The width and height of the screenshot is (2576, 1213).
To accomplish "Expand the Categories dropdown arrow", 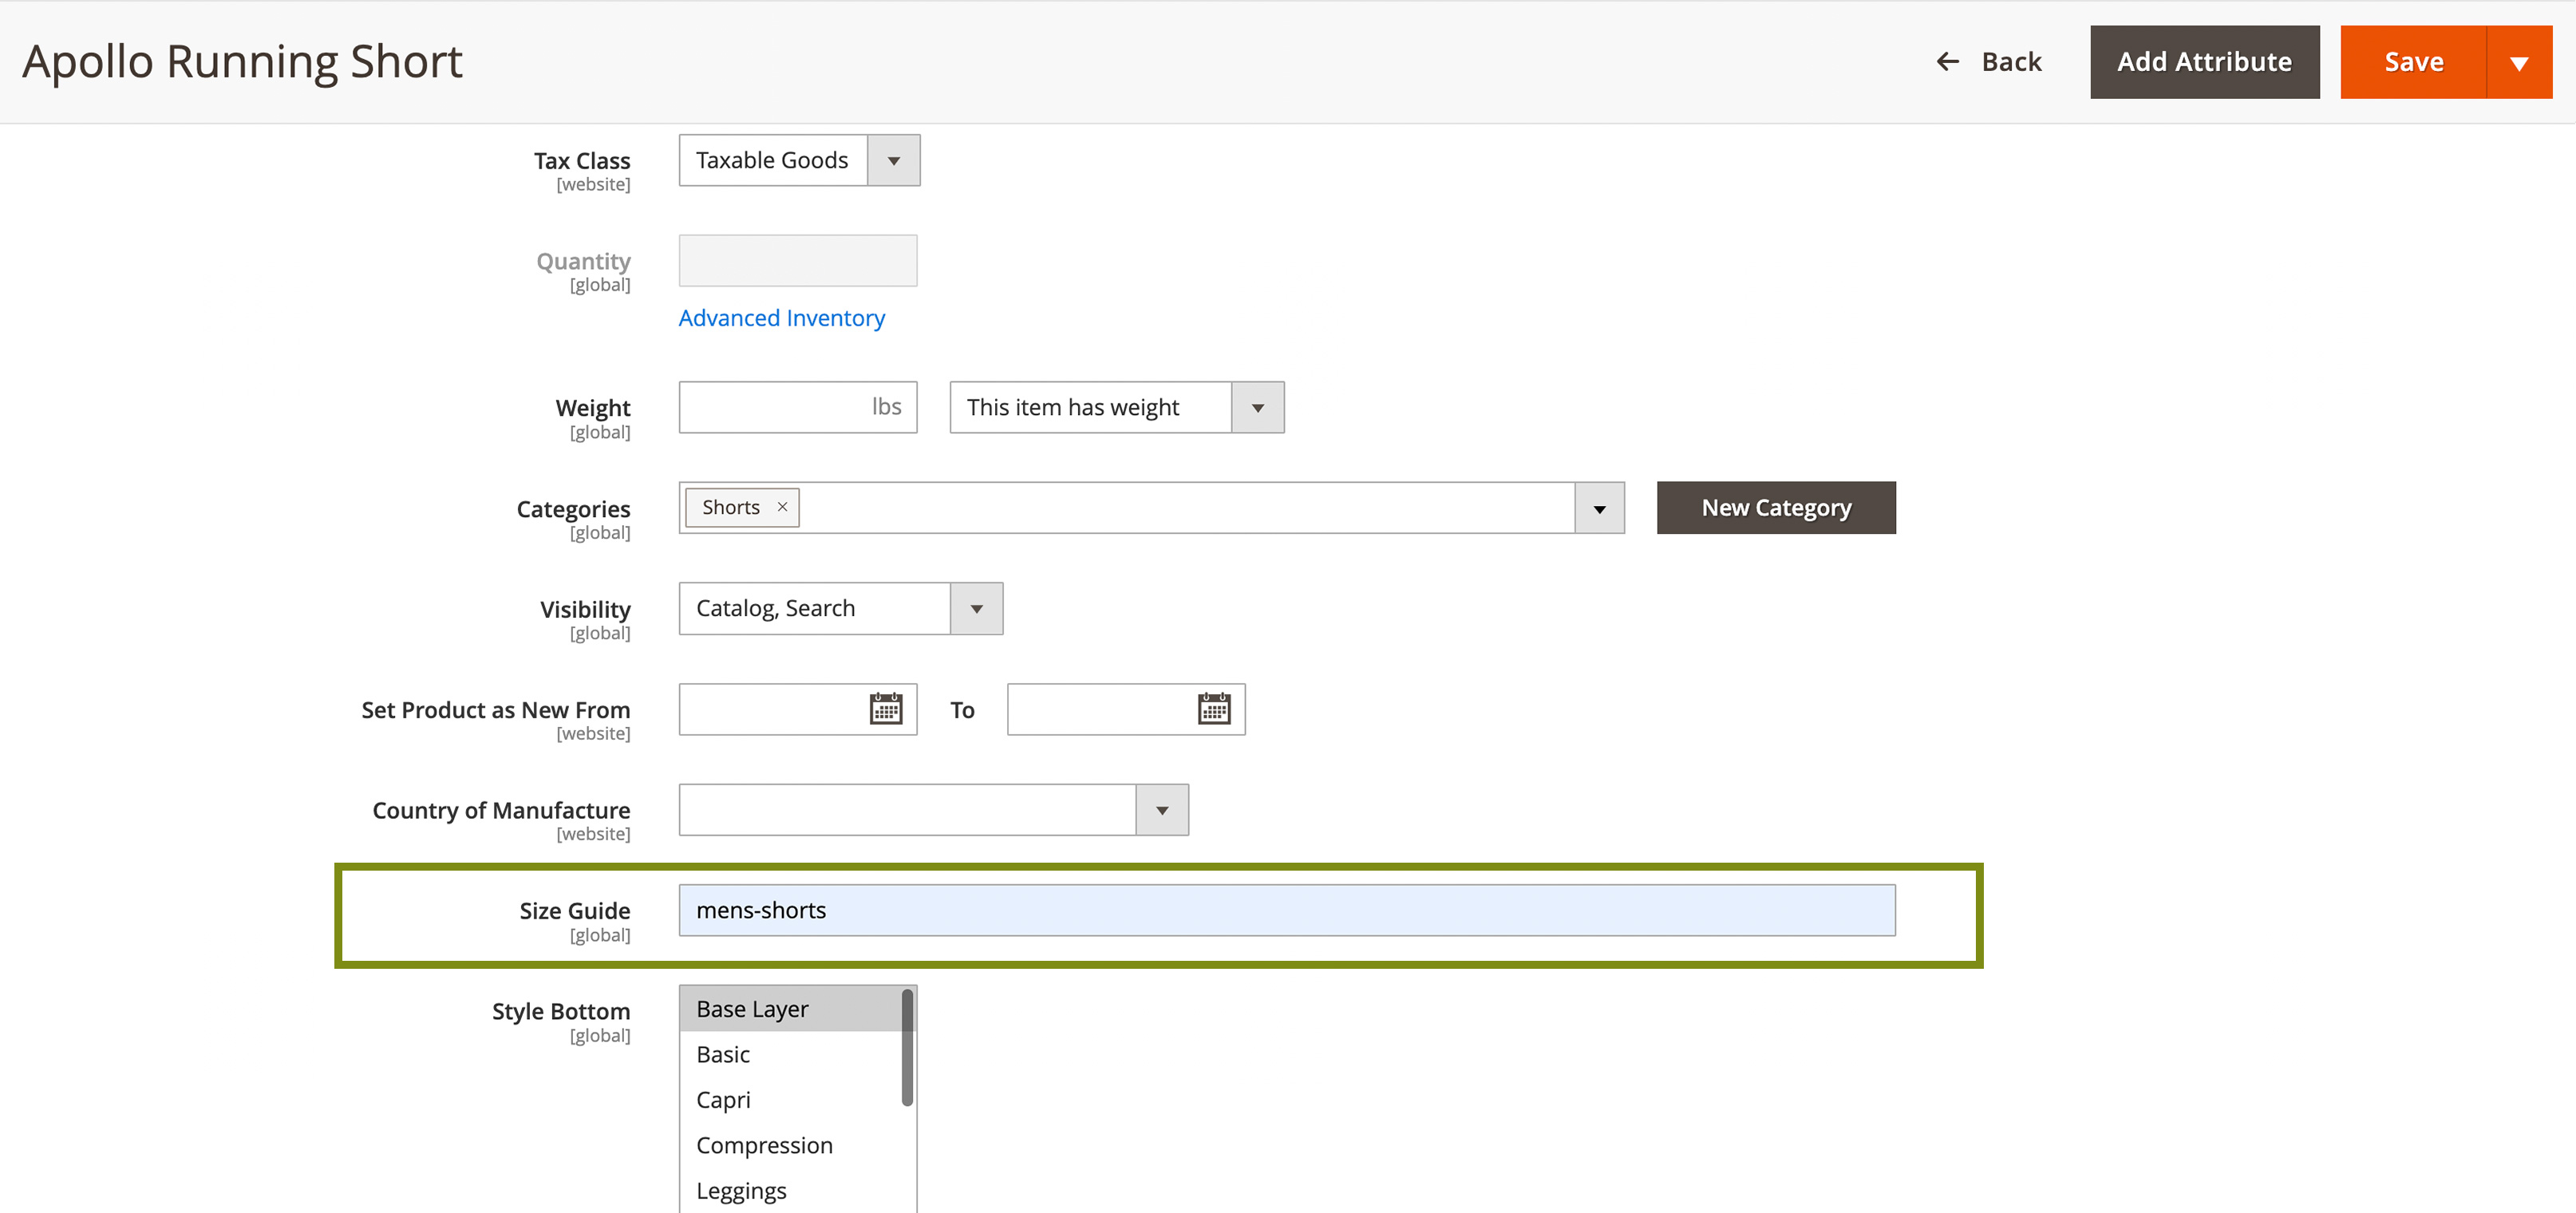I will (1598, 508).
